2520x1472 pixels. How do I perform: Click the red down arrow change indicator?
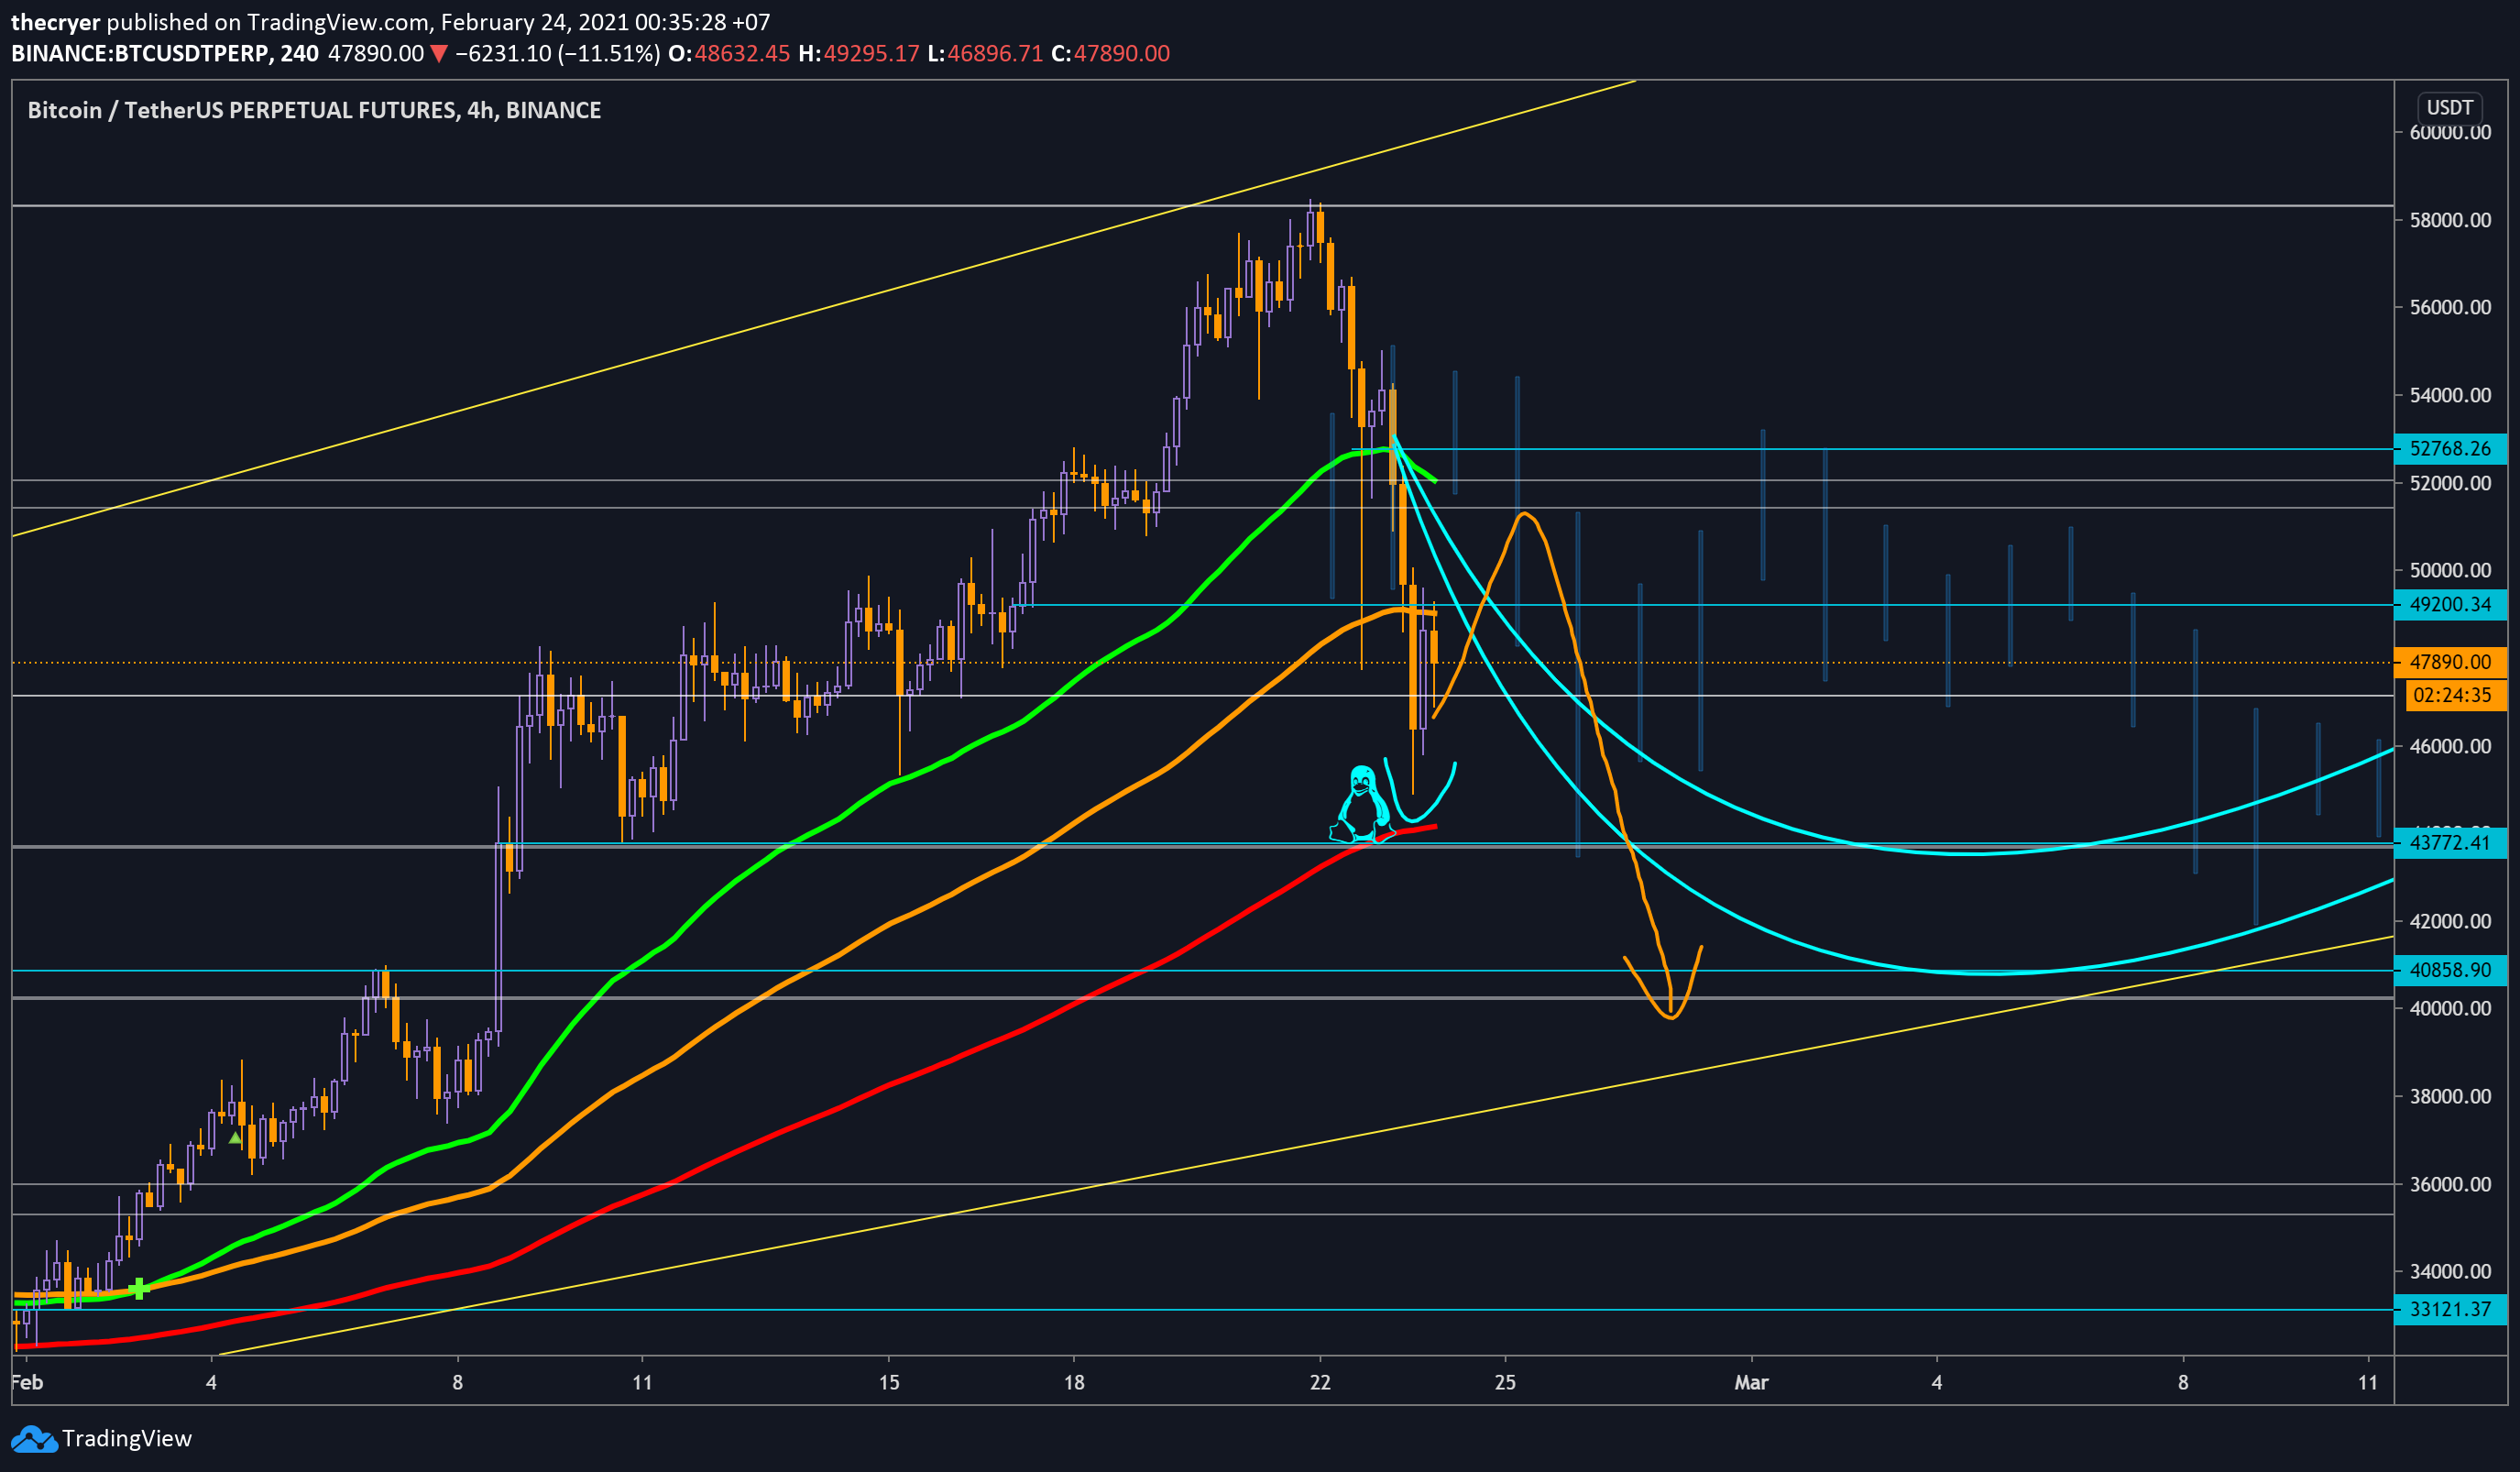tap(439, 54)
